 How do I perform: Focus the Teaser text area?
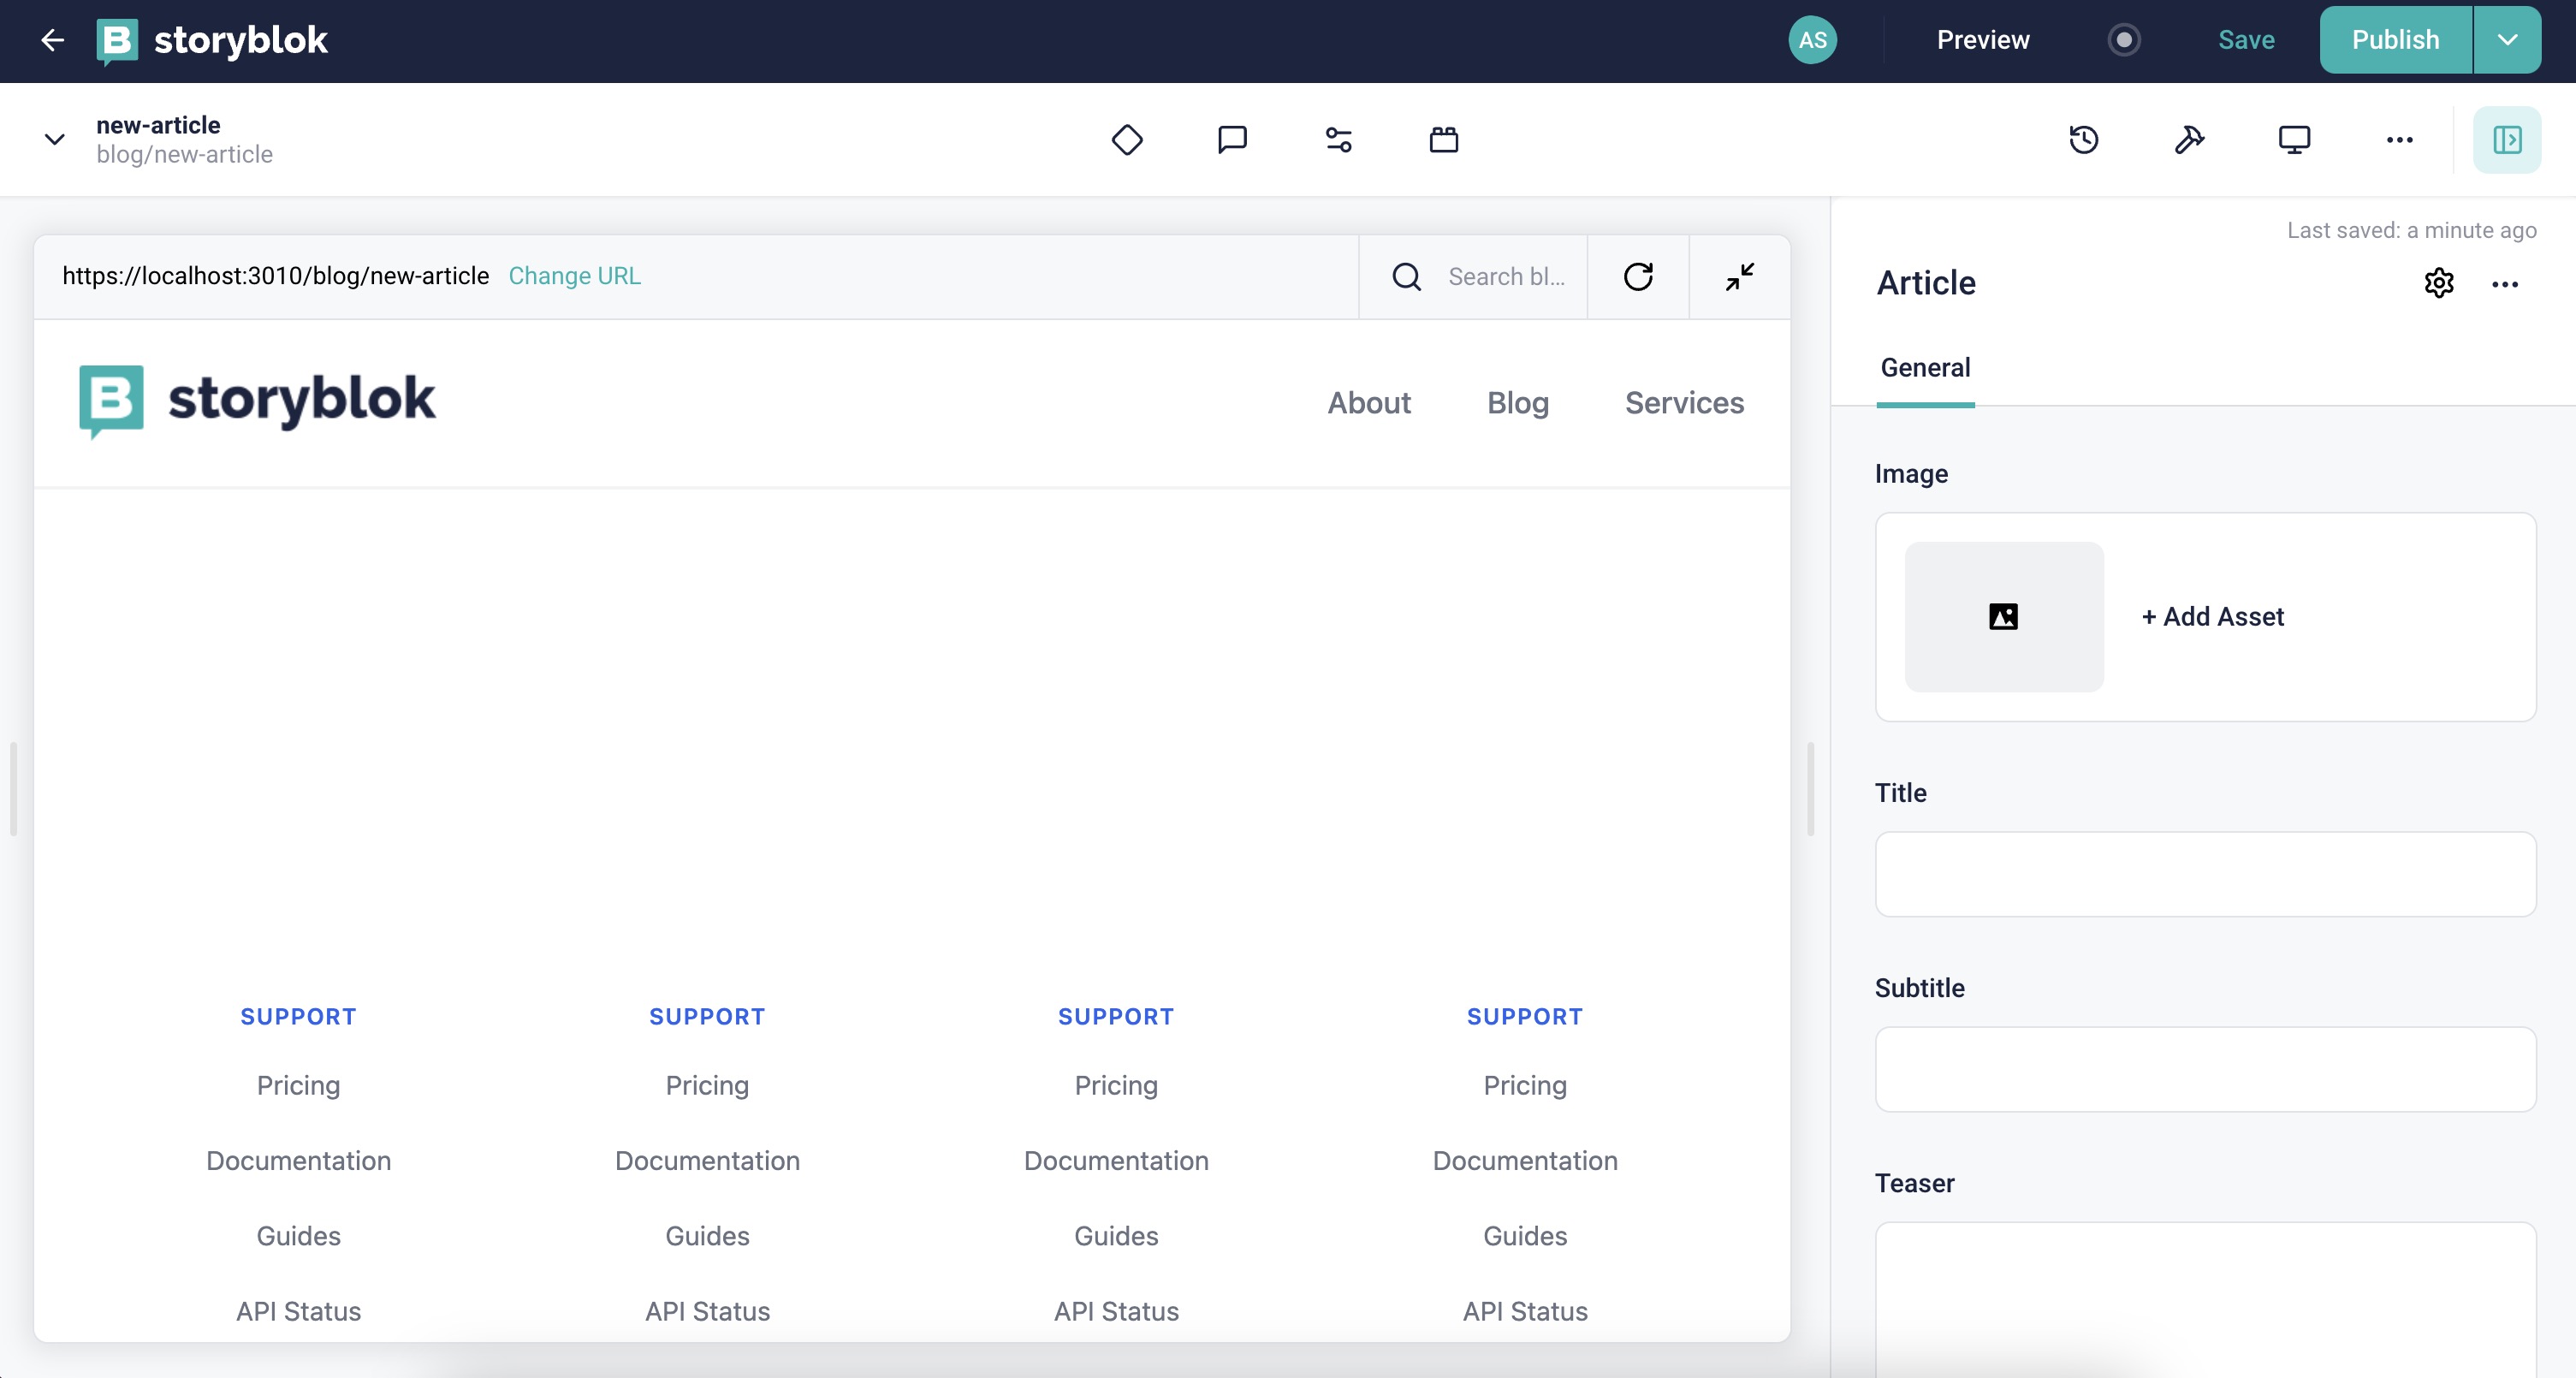[2206, 1300]
